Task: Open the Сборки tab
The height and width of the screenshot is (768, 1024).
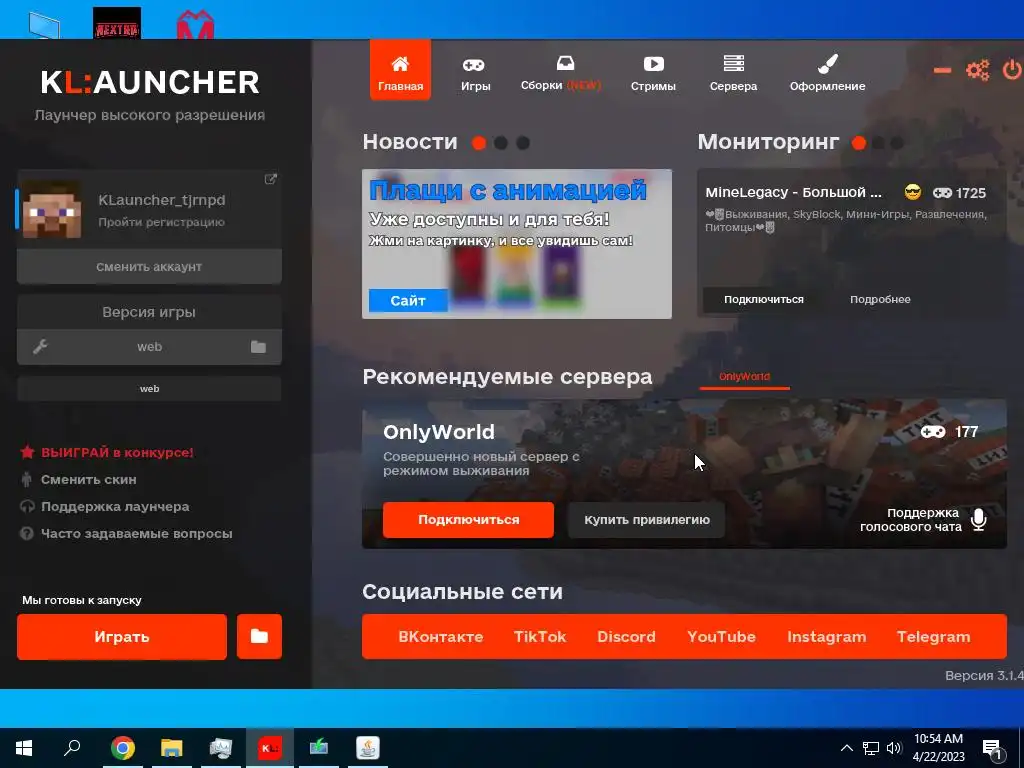Action: 560,73
